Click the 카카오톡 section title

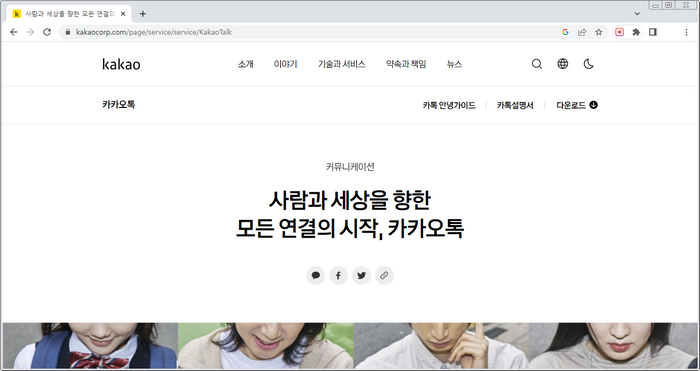tap(118, 104)
